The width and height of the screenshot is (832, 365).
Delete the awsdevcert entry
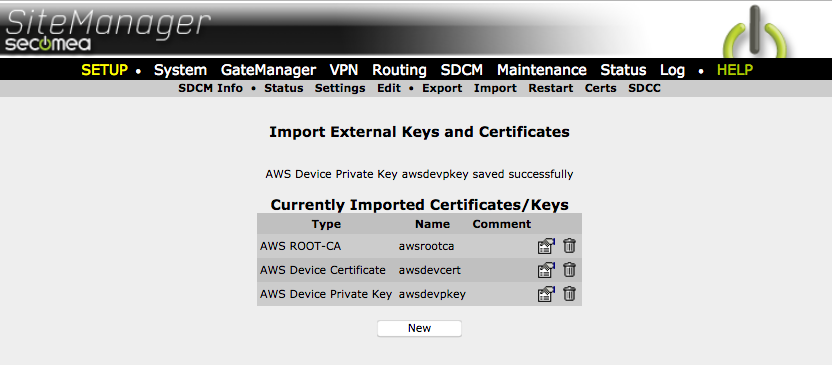pos(569,270)
